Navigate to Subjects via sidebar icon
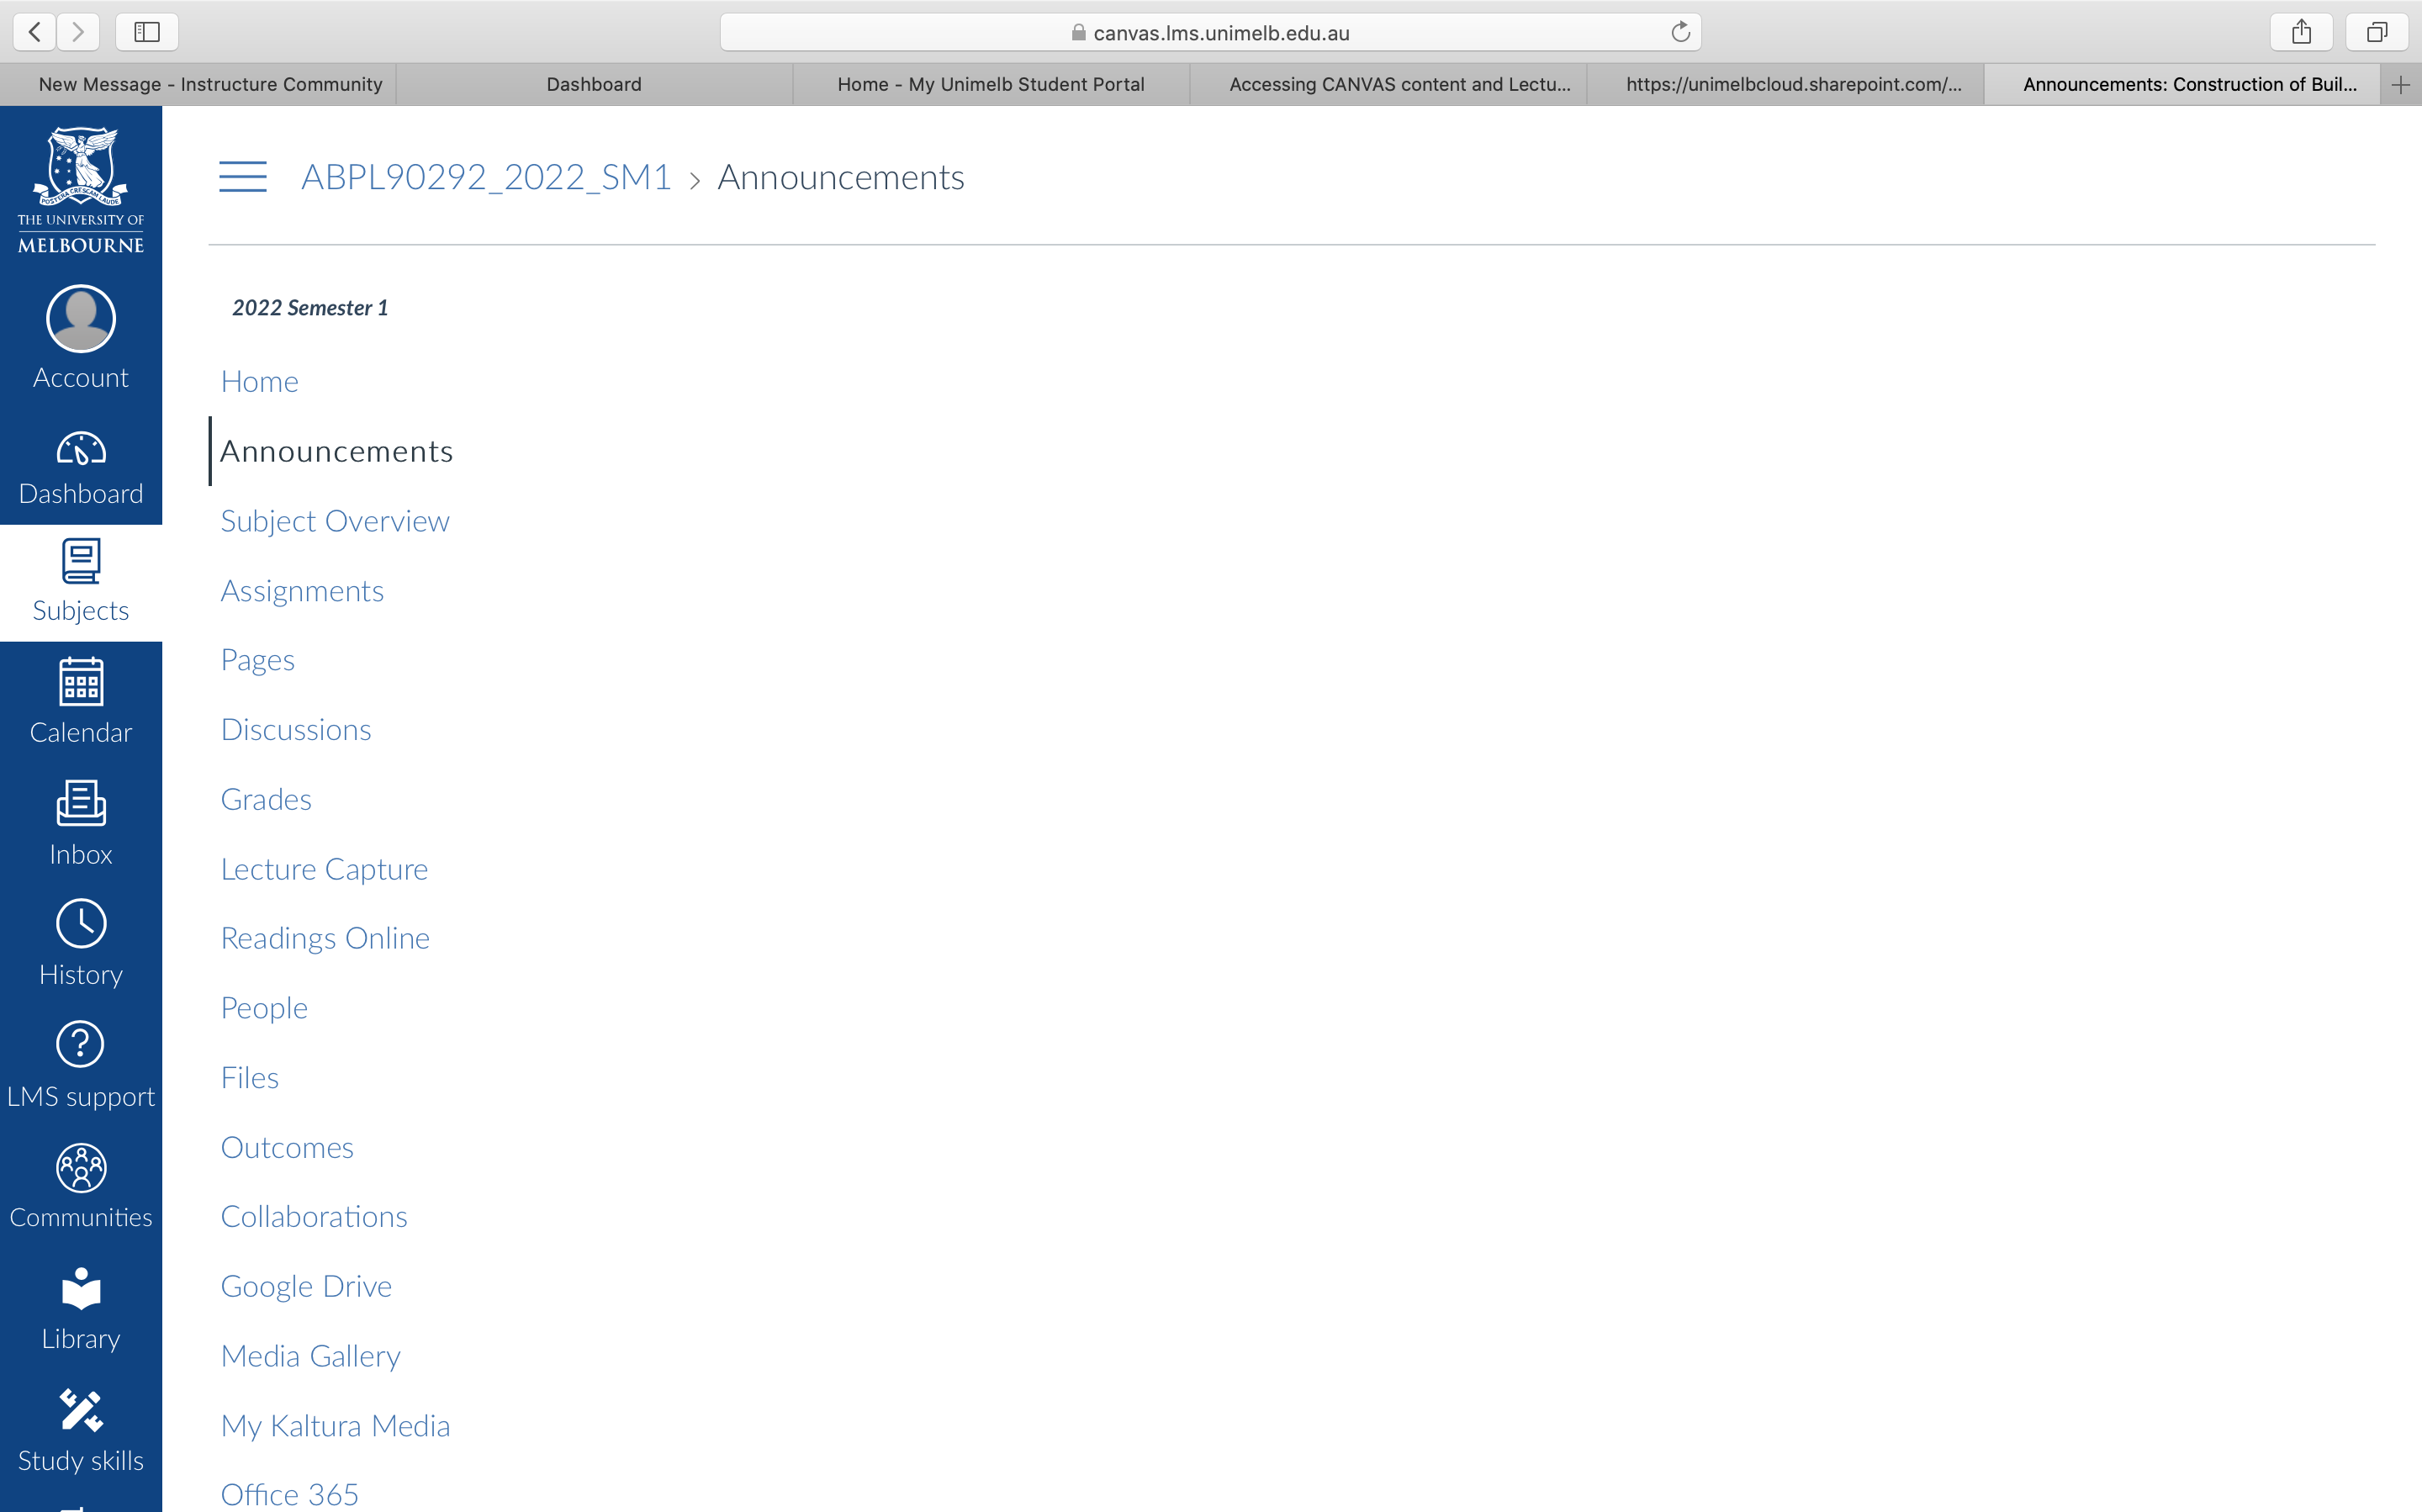The image size is (2422, 1512). pos(80,580)
